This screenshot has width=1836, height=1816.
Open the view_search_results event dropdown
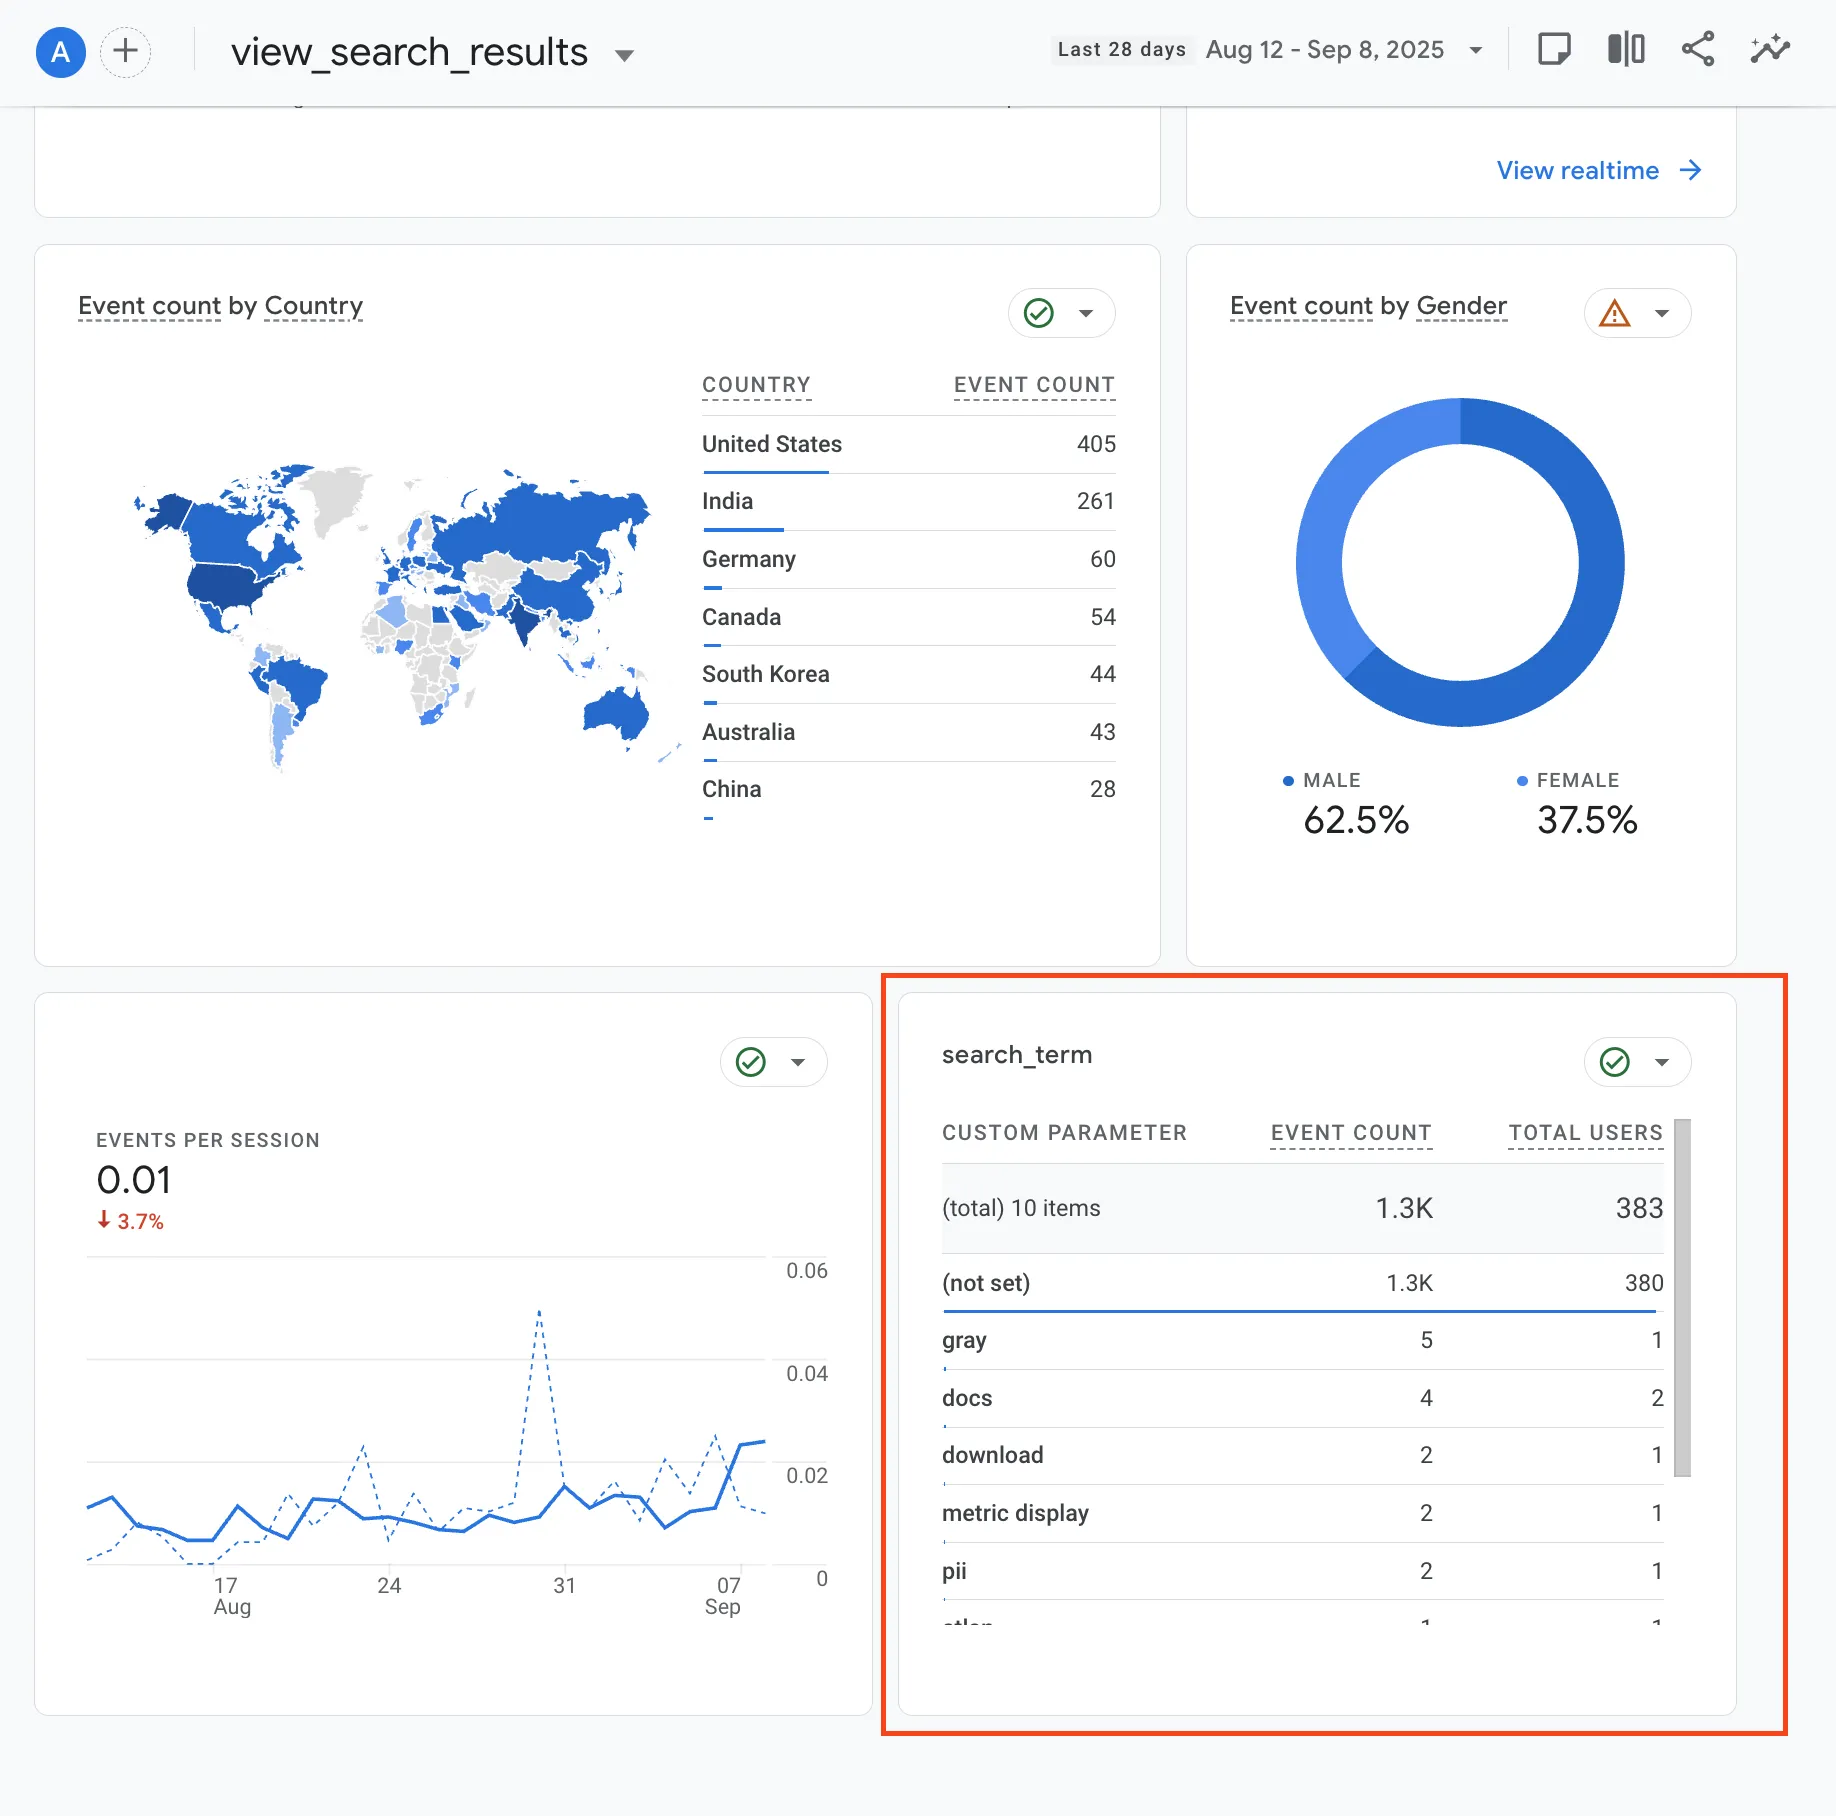pos(624,55)
